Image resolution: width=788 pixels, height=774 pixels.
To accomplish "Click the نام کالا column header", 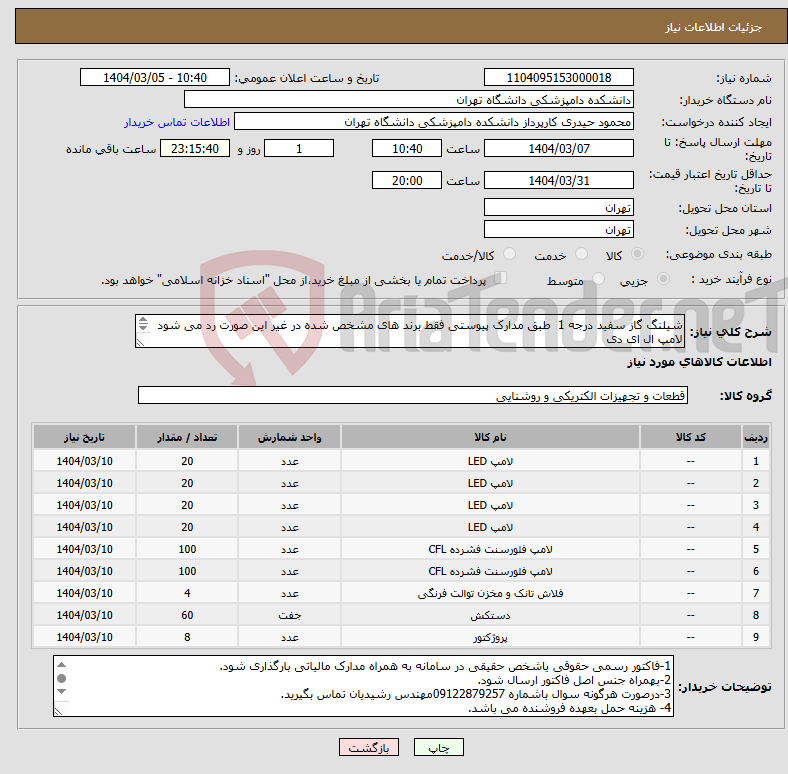I will point(490,437).
